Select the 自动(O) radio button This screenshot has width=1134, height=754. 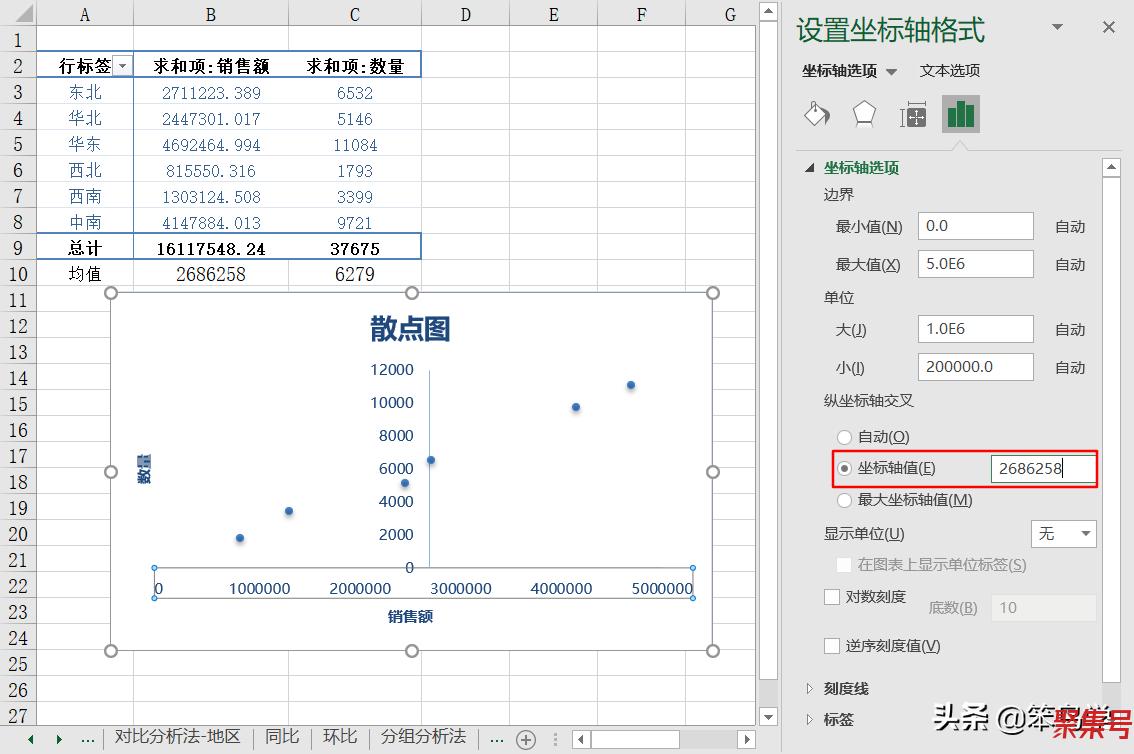coord(845,437)
